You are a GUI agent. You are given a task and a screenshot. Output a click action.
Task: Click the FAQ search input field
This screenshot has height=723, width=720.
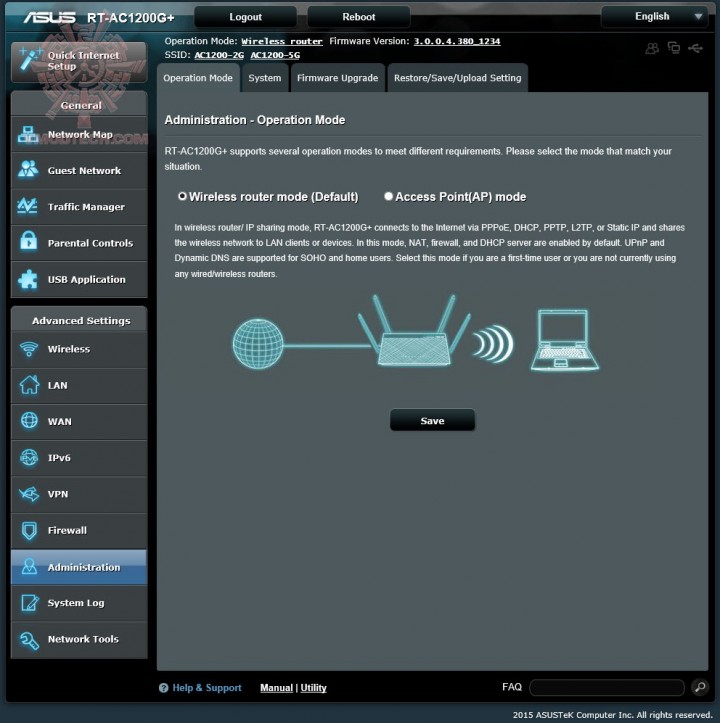click(607, 687)
